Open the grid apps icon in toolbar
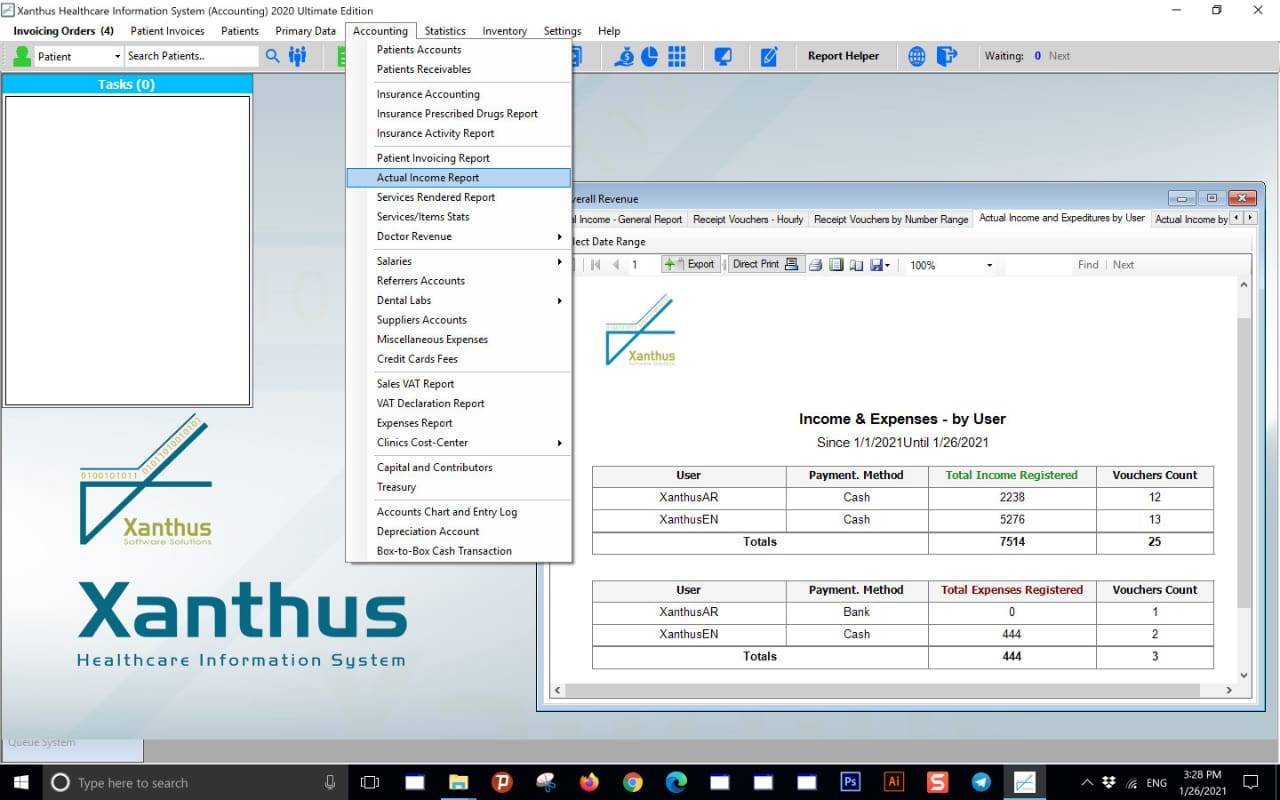 tap(677, 56)
